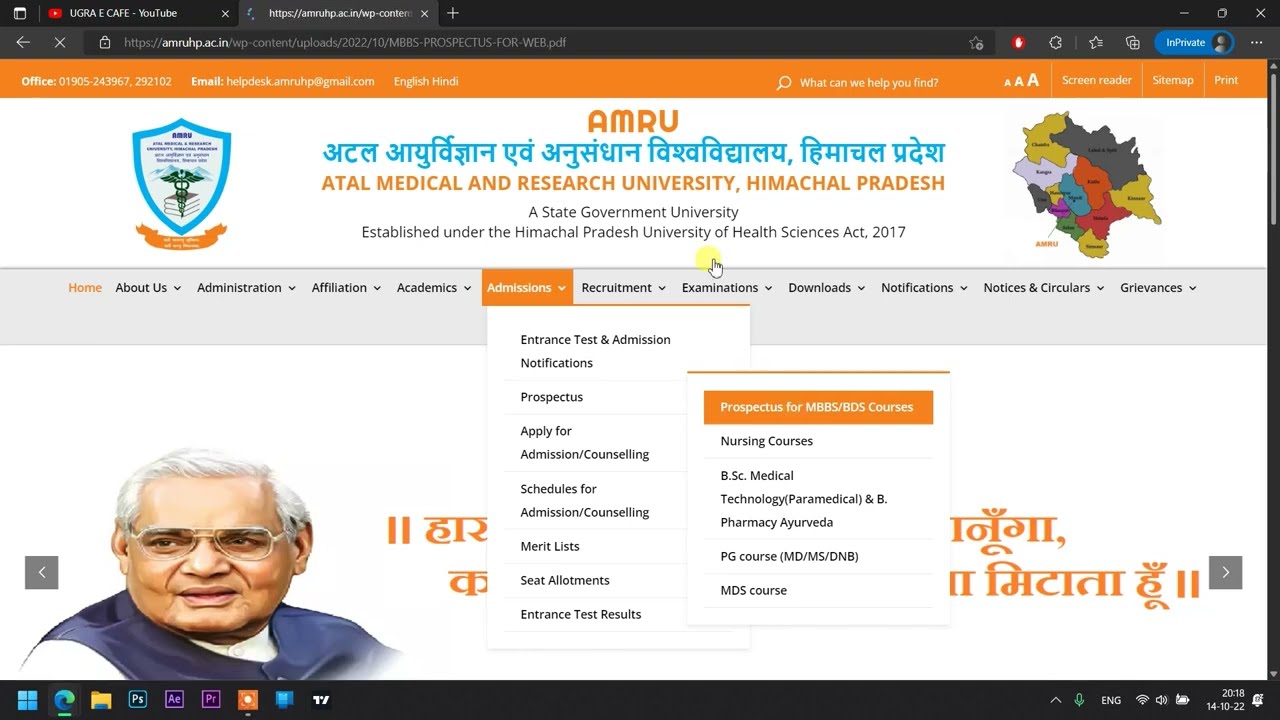
Task: Open Prospectus for MBBS/BDS Courses
Action: click(x=818, y=407)
